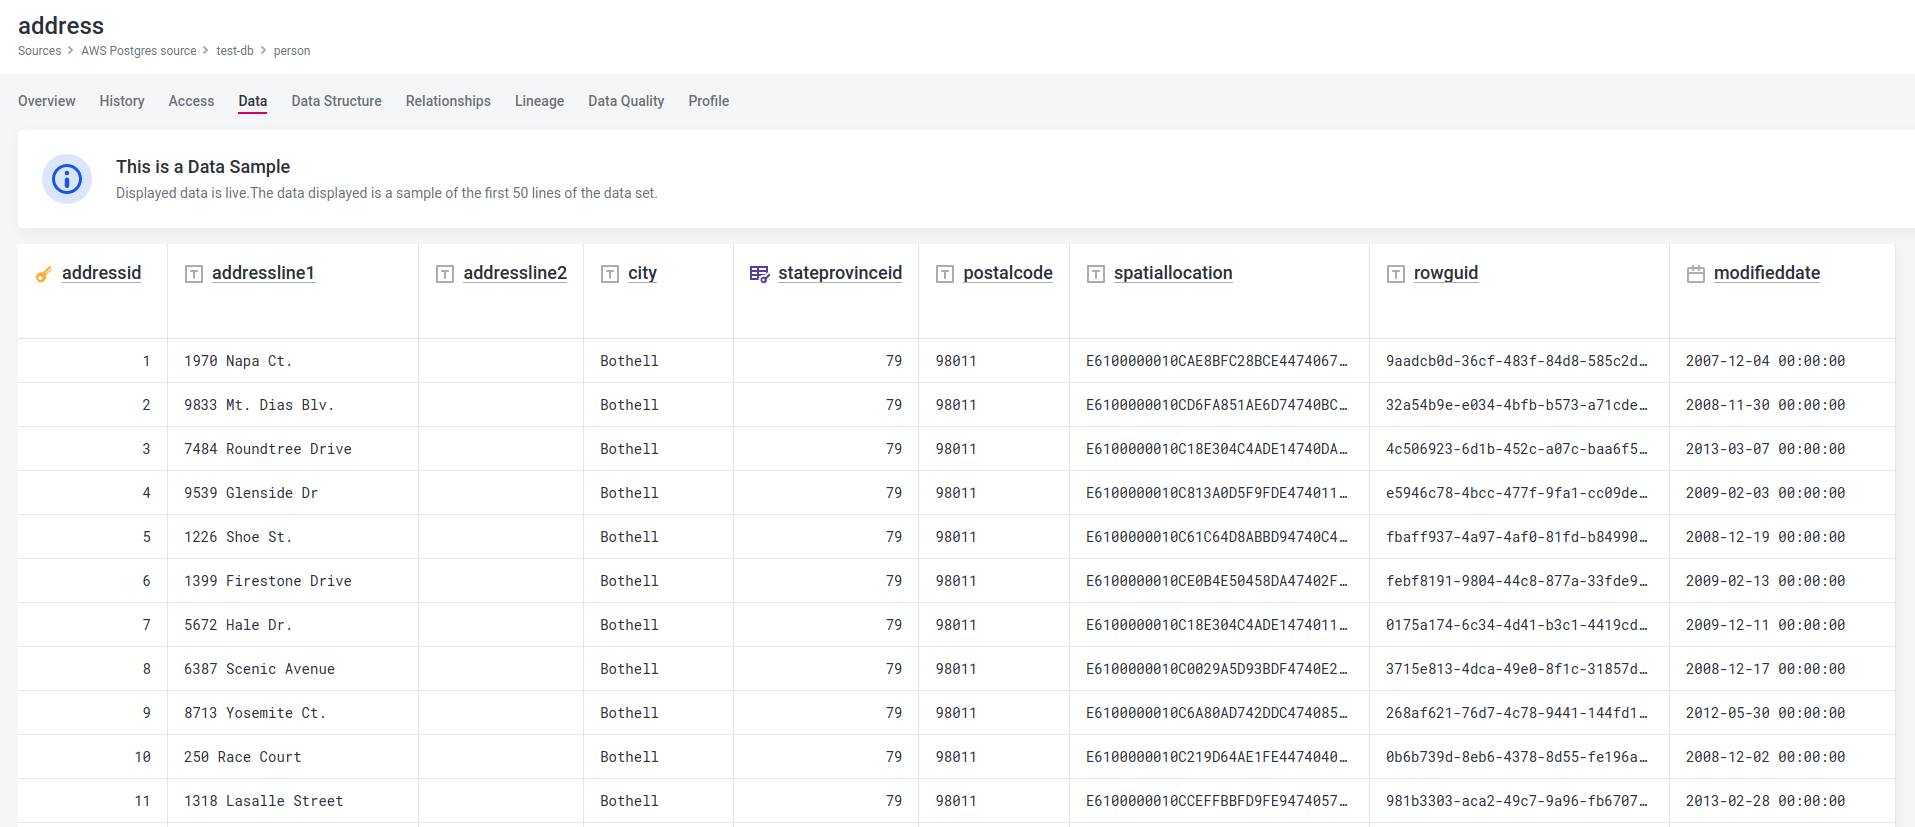Open the Relationships tab

(448, 101)
